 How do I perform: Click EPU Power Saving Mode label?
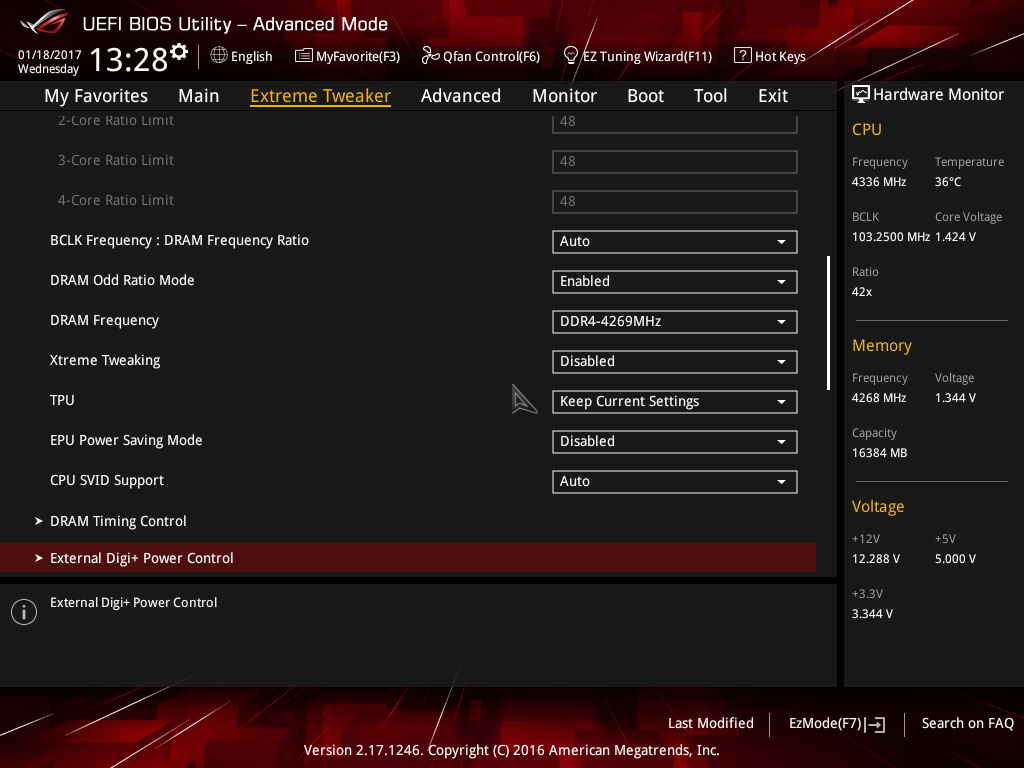point(126,440)
